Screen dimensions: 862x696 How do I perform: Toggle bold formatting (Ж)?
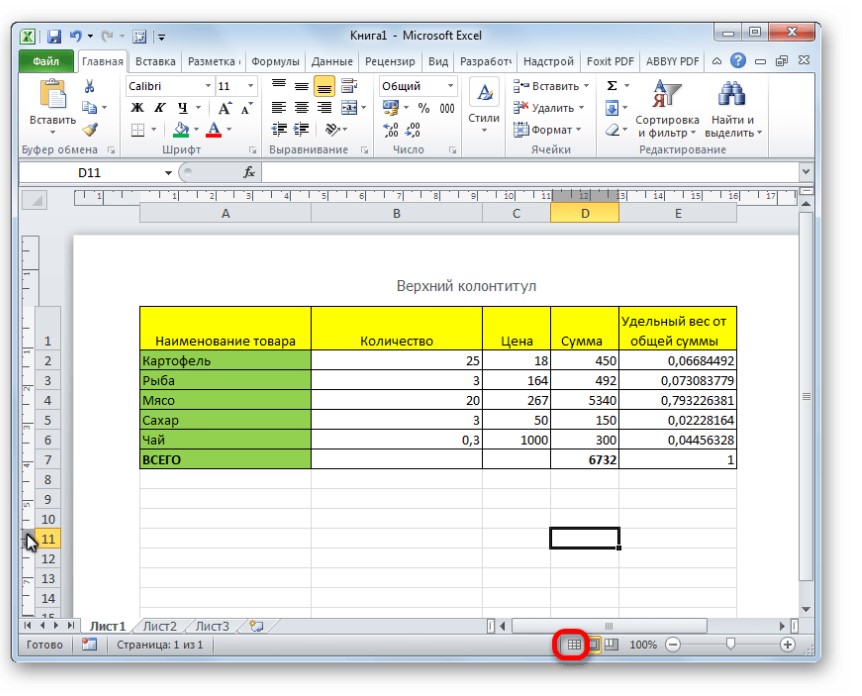137,109
